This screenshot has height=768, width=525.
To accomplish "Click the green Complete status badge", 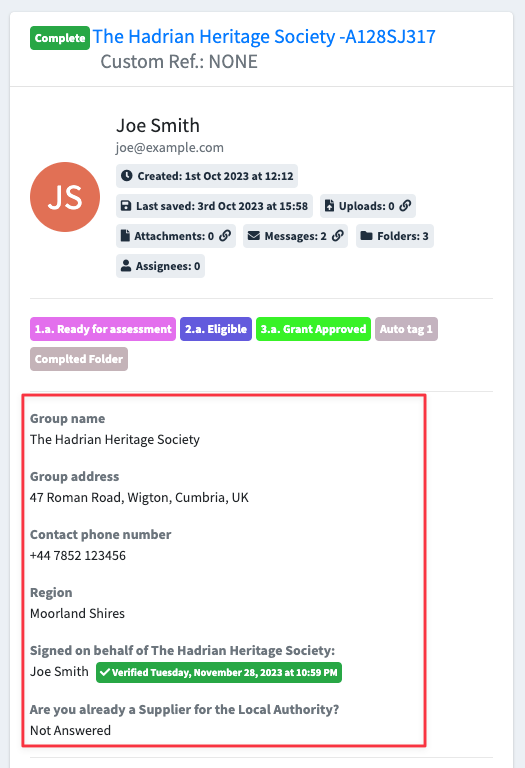I will tap(60, 38).
